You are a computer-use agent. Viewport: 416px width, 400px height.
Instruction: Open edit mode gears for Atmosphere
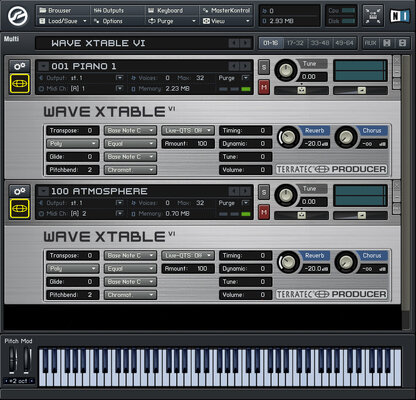[20, 191]
